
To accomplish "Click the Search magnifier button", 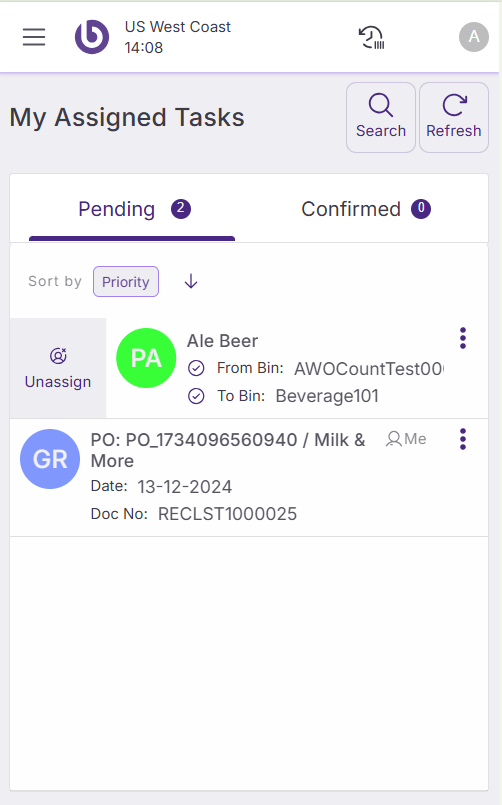I will [x=381, y=118].
